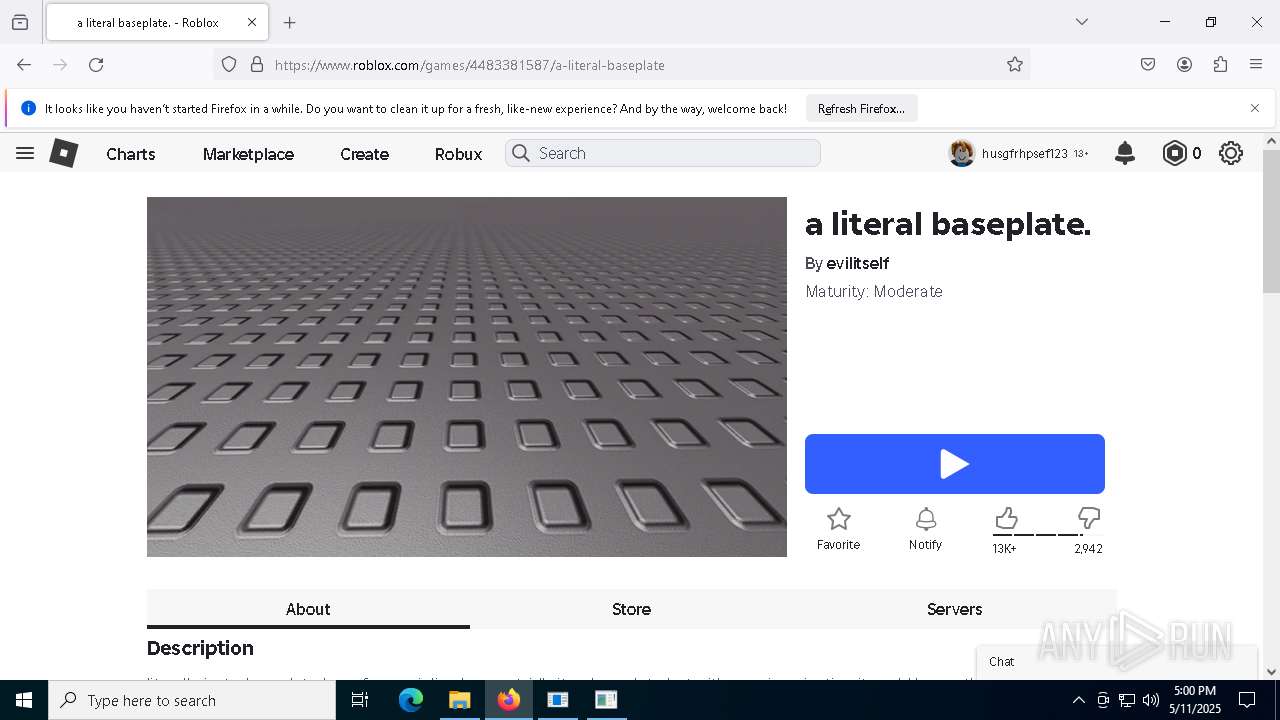Open the Roblox hamburger navigation menu
Screen dimensions: 1280x720
click(x=25, y=153)
